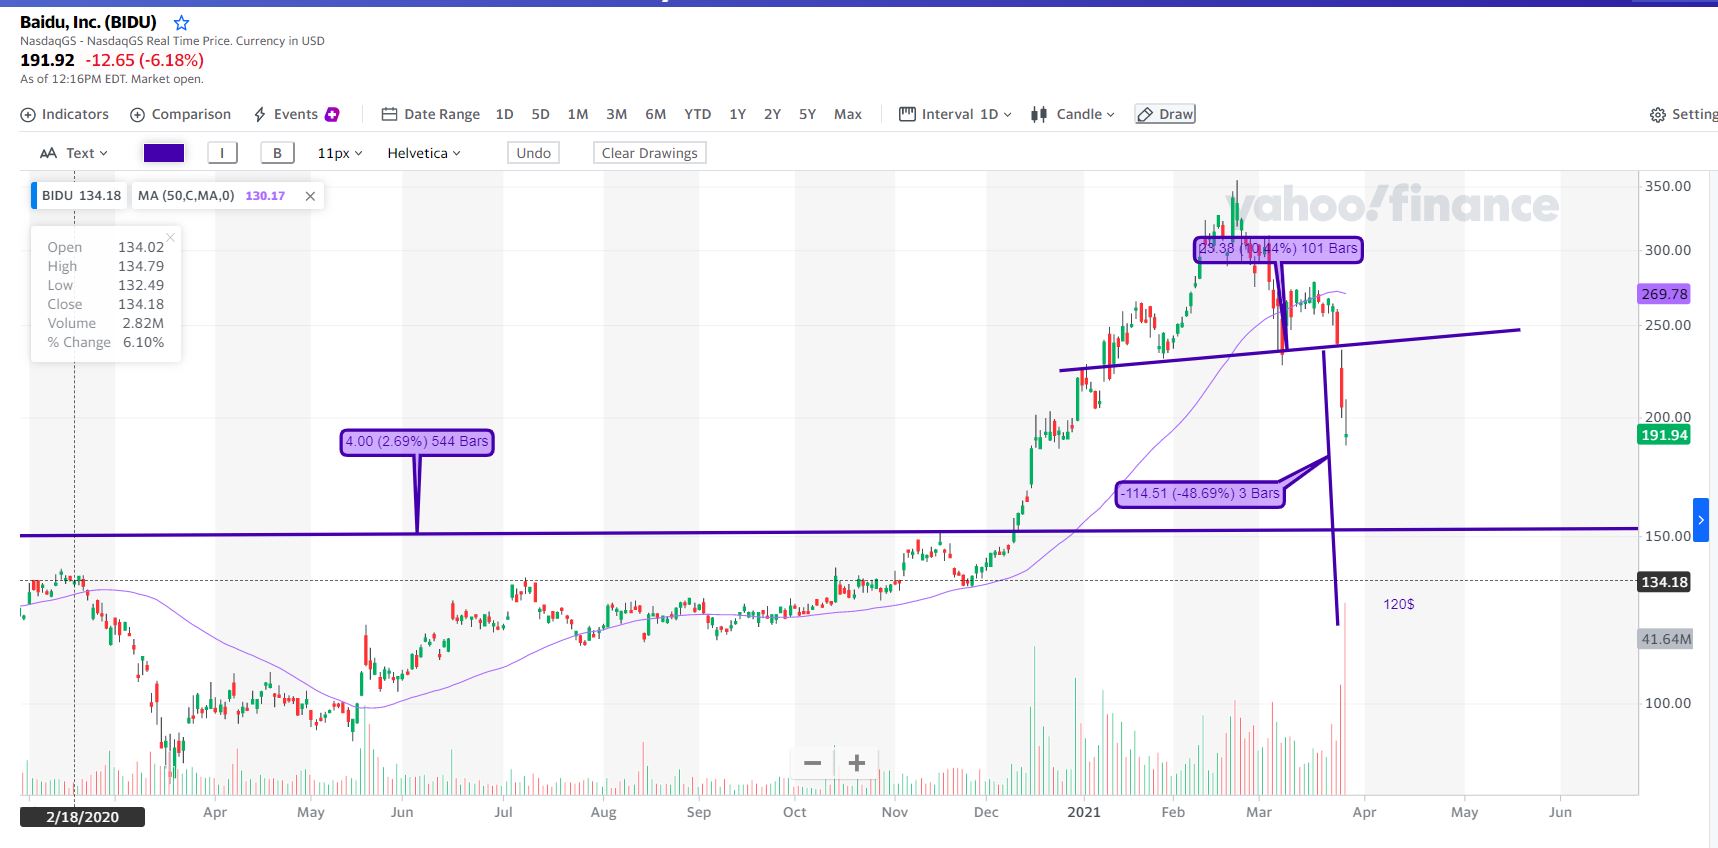The width and height of the screenshot is (1718, 848).
Task: Select the BIDU series legend label
Action: coord(80,196)
